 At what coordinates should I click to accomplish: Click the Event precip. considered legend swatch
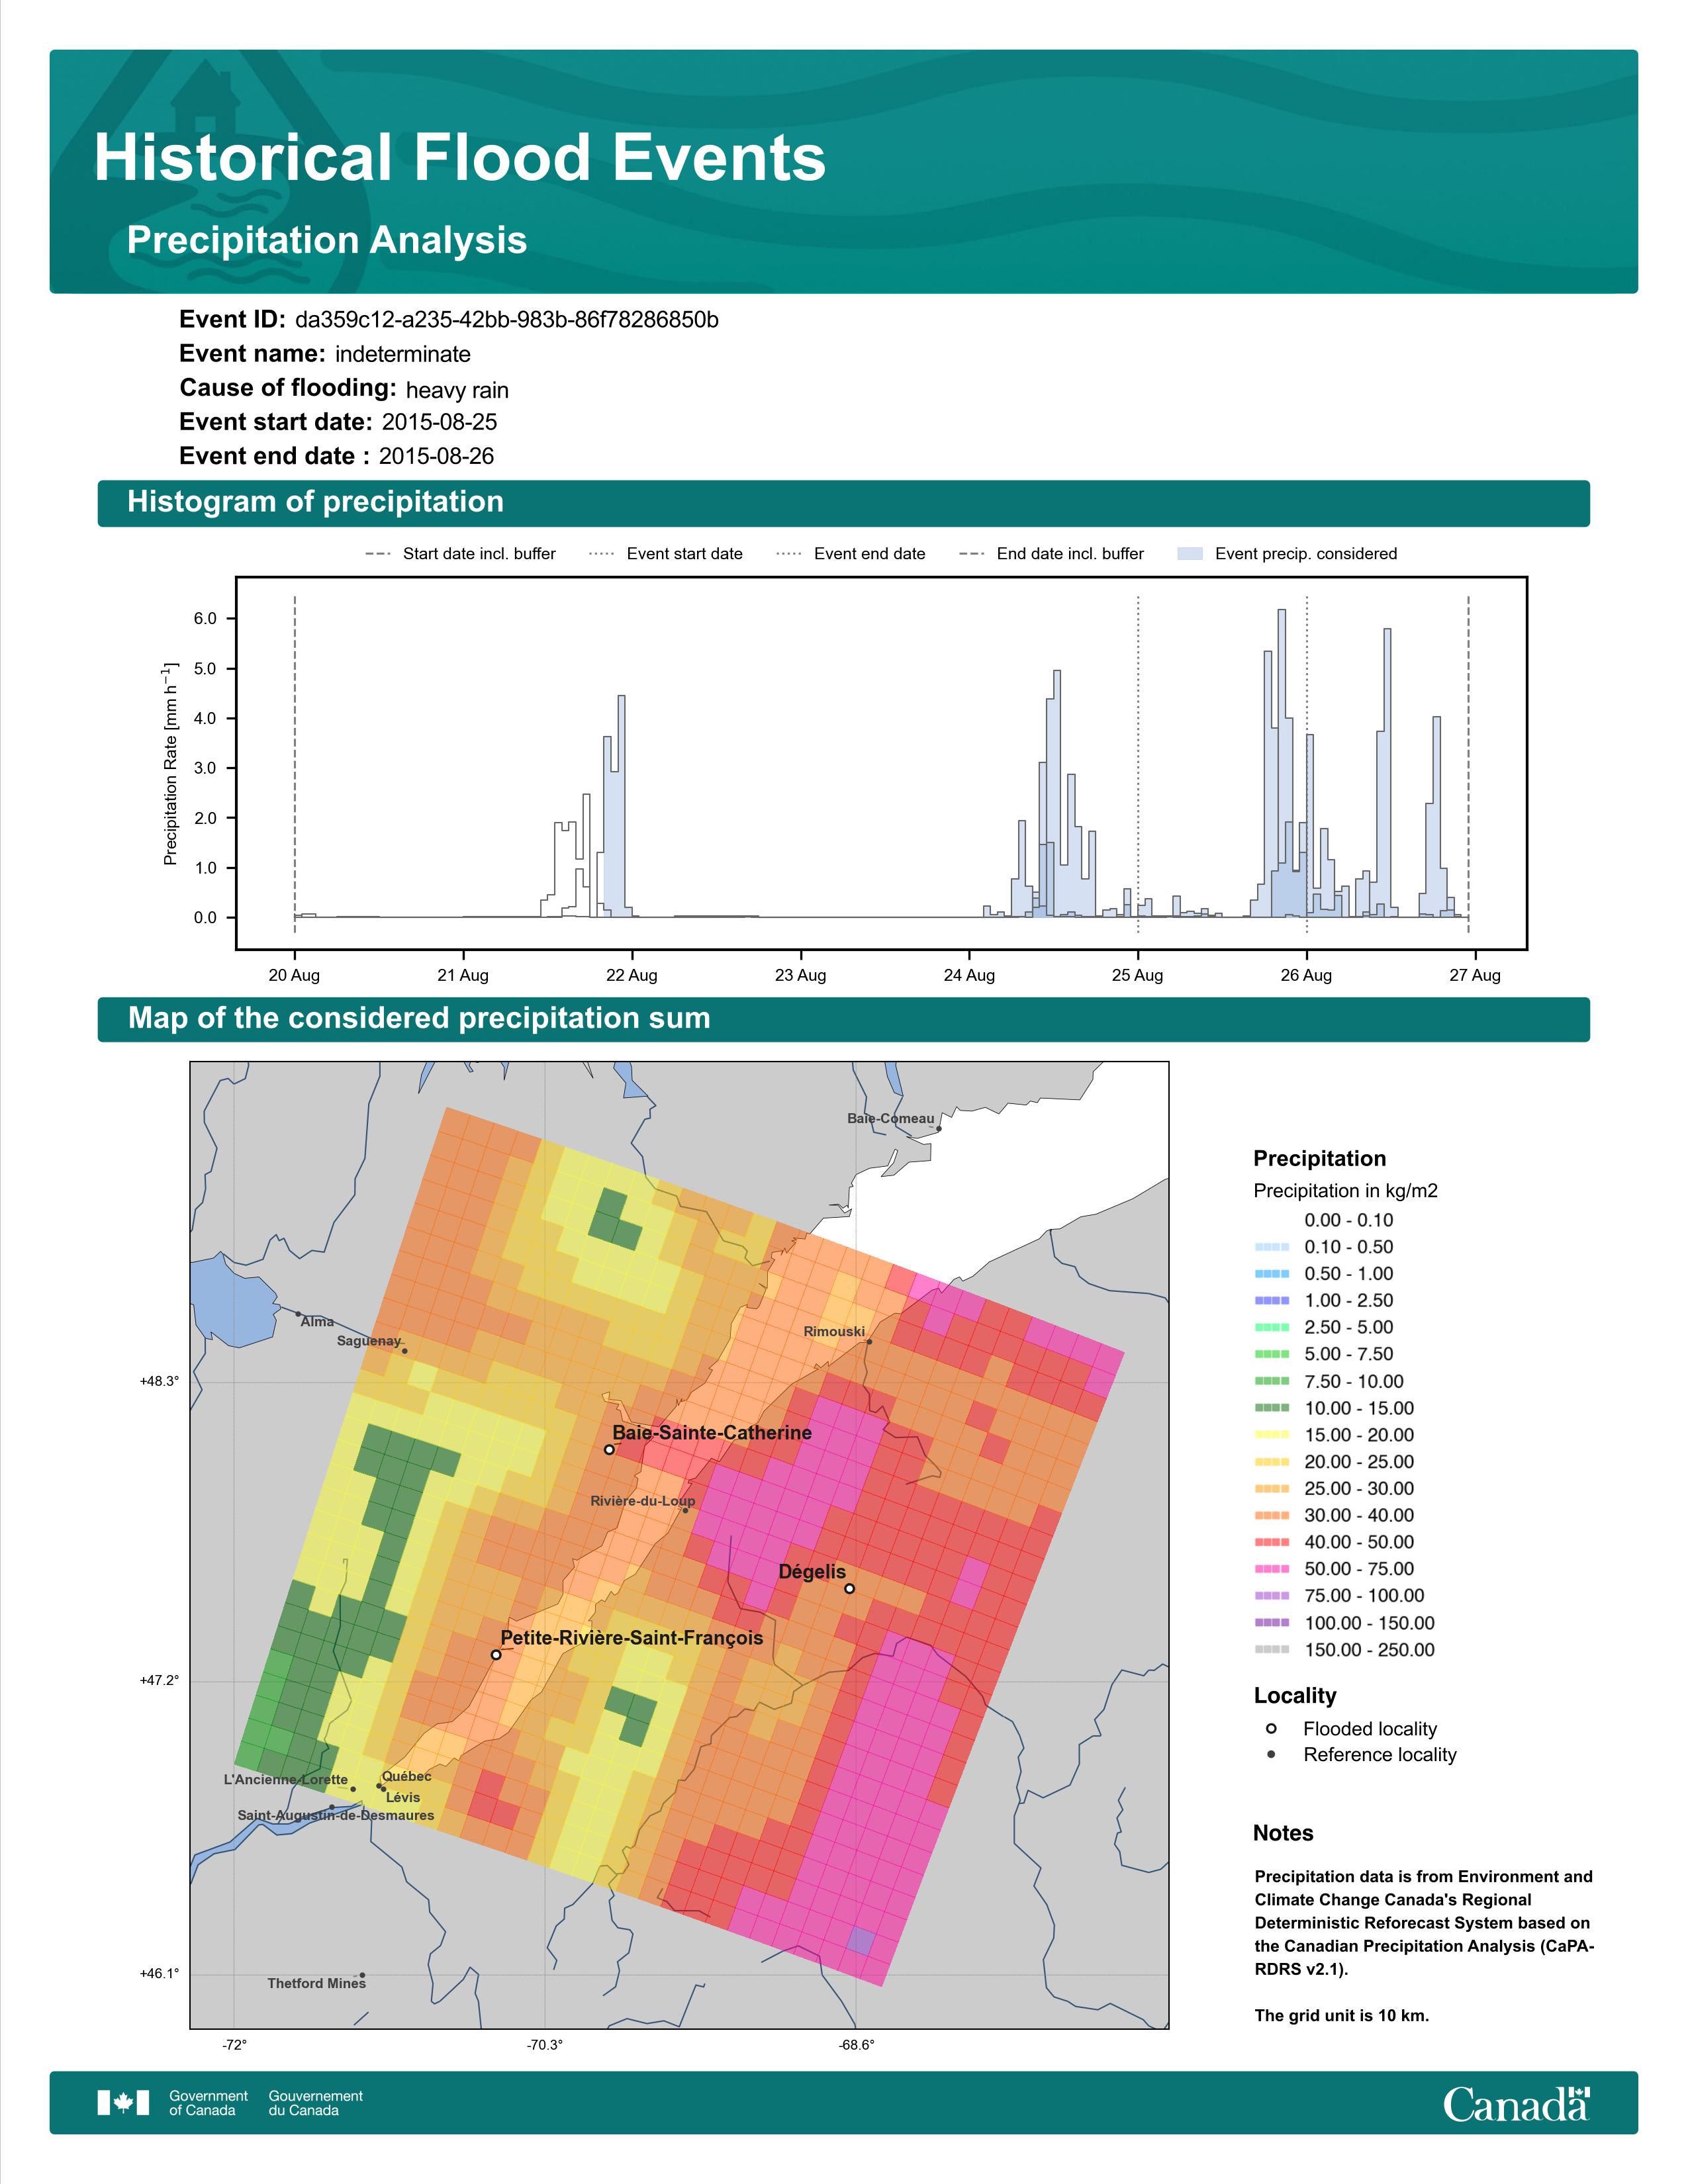pos(1190,554)
